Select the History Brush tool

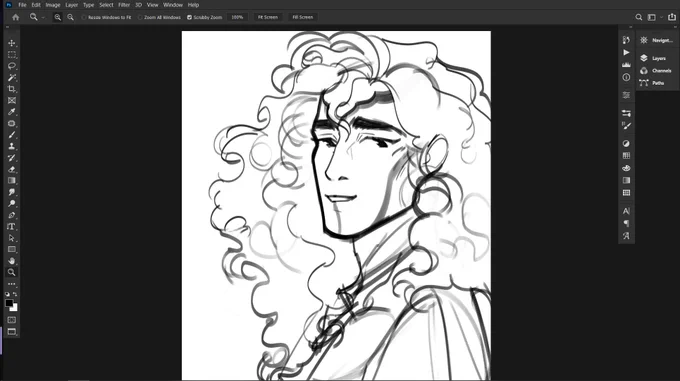pyautogui.click(x=12, y=158)
